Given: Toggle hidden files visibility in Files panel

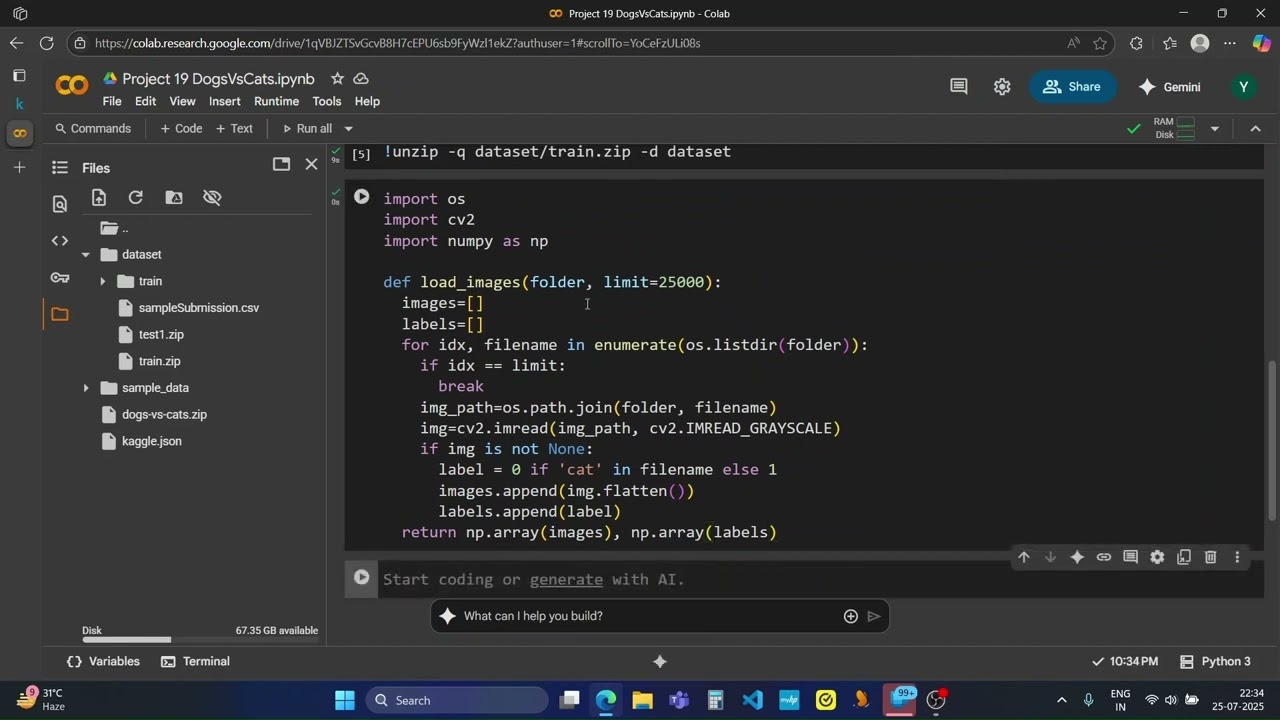Looking at the screenshot, I should tap(212, 198).
